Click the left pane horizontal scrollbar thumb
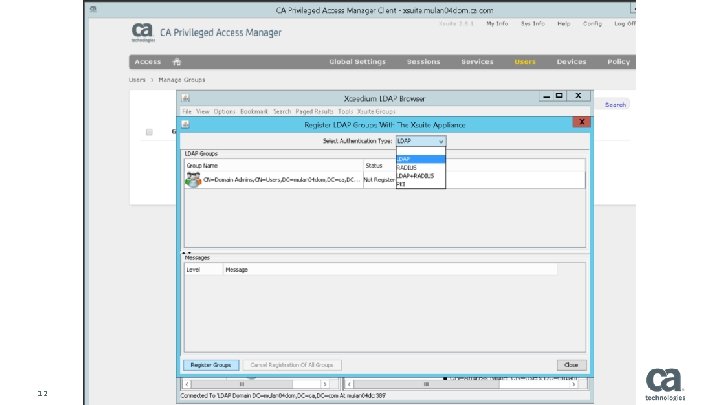 (242, 384)
